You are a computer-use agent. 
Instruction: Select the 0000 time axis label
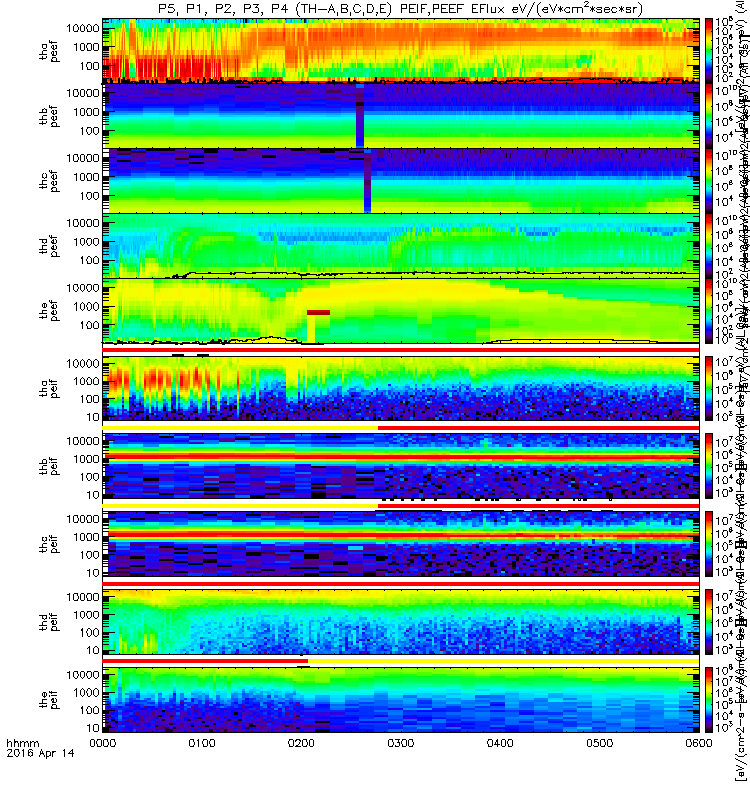point(103,743)
